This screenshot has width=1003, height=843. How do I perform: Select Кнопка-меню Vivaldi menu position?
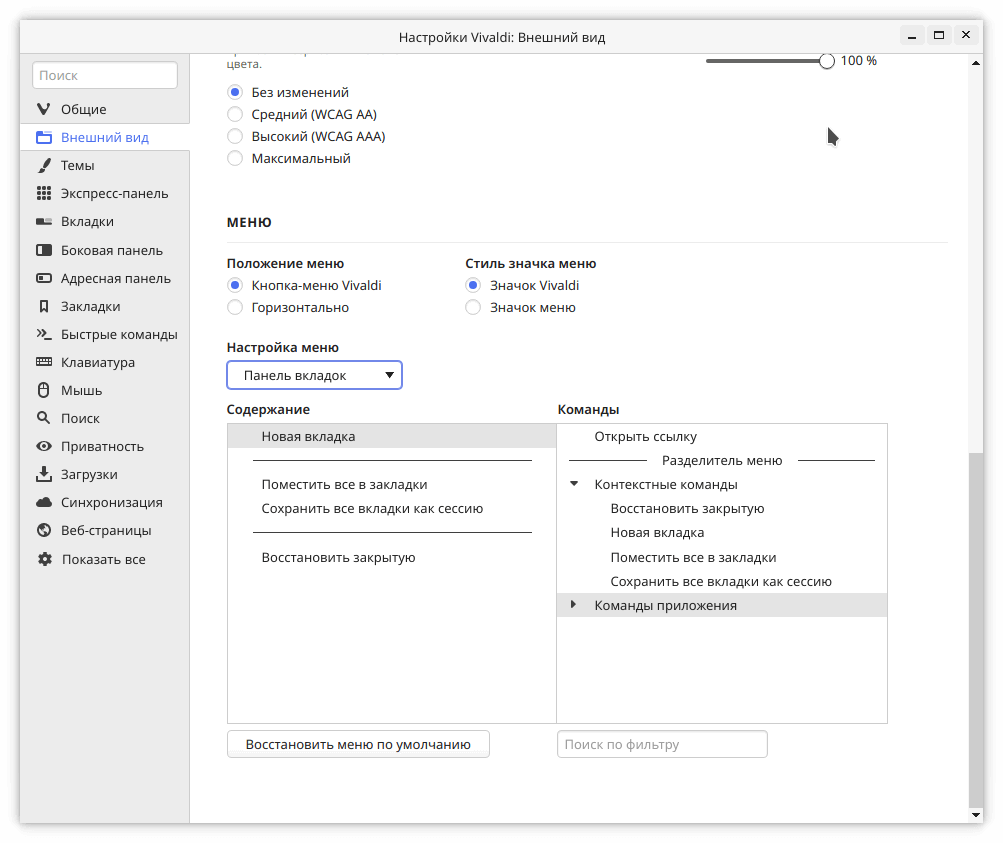235,285
